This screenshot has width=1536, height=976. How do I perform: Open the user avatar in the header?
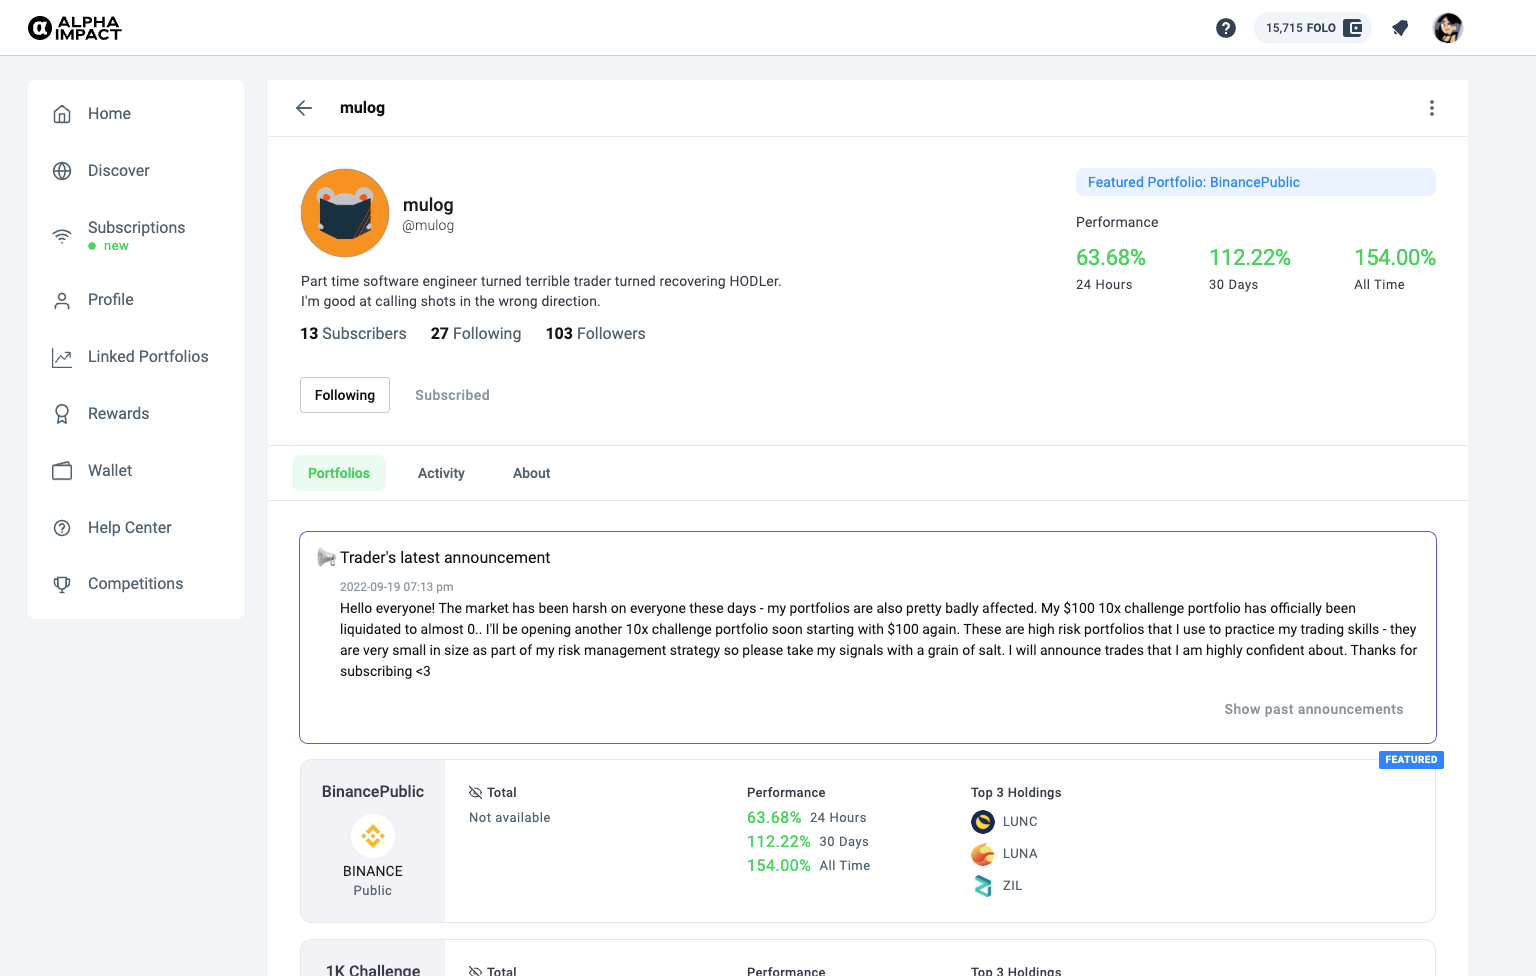1448,28
